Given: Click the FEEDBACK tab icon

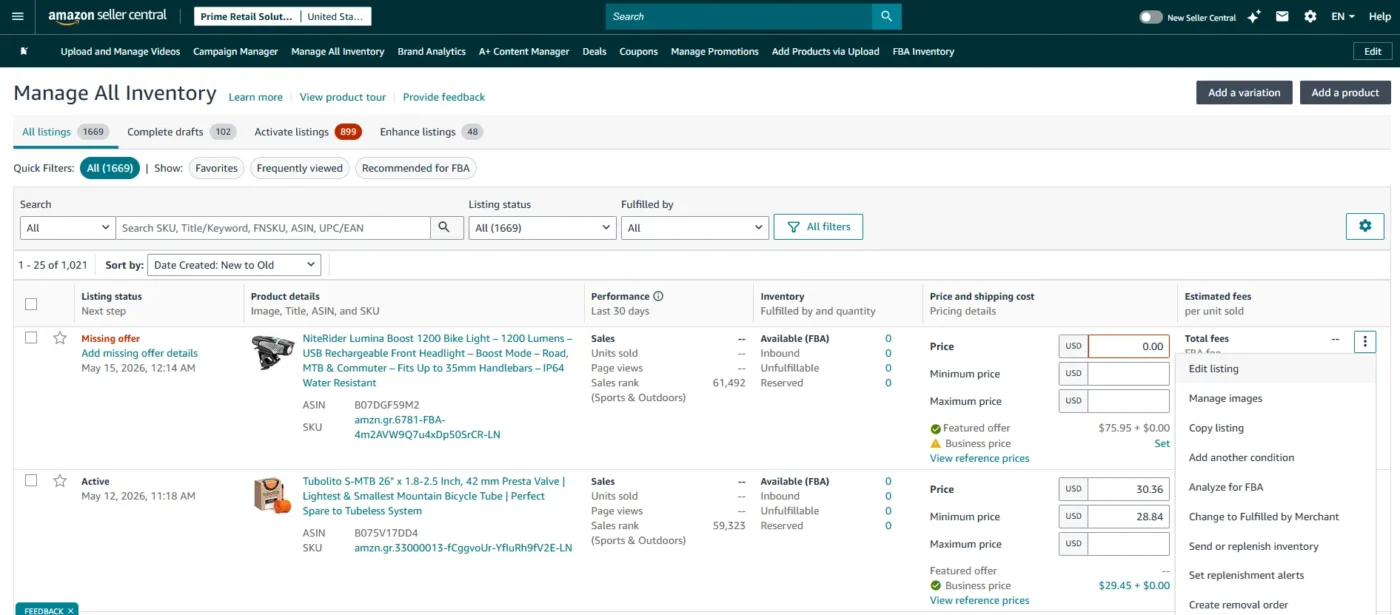Looking at the screenshot, I should pos(46,609).
